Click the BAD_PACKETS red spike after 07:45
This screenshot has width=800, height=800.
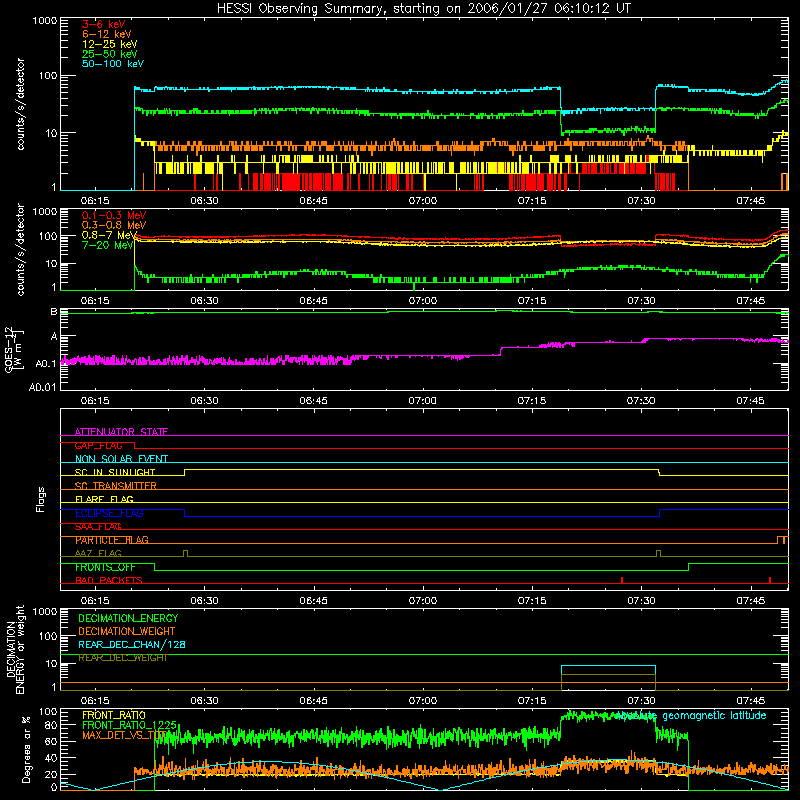770,580
